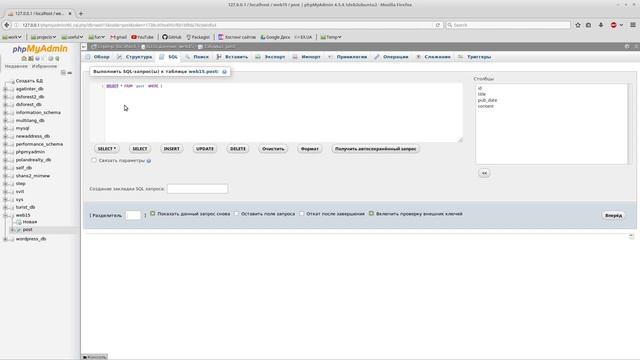Click the help icon beside SQL query title
Screen dimensions: 640x360
(224, 72)
